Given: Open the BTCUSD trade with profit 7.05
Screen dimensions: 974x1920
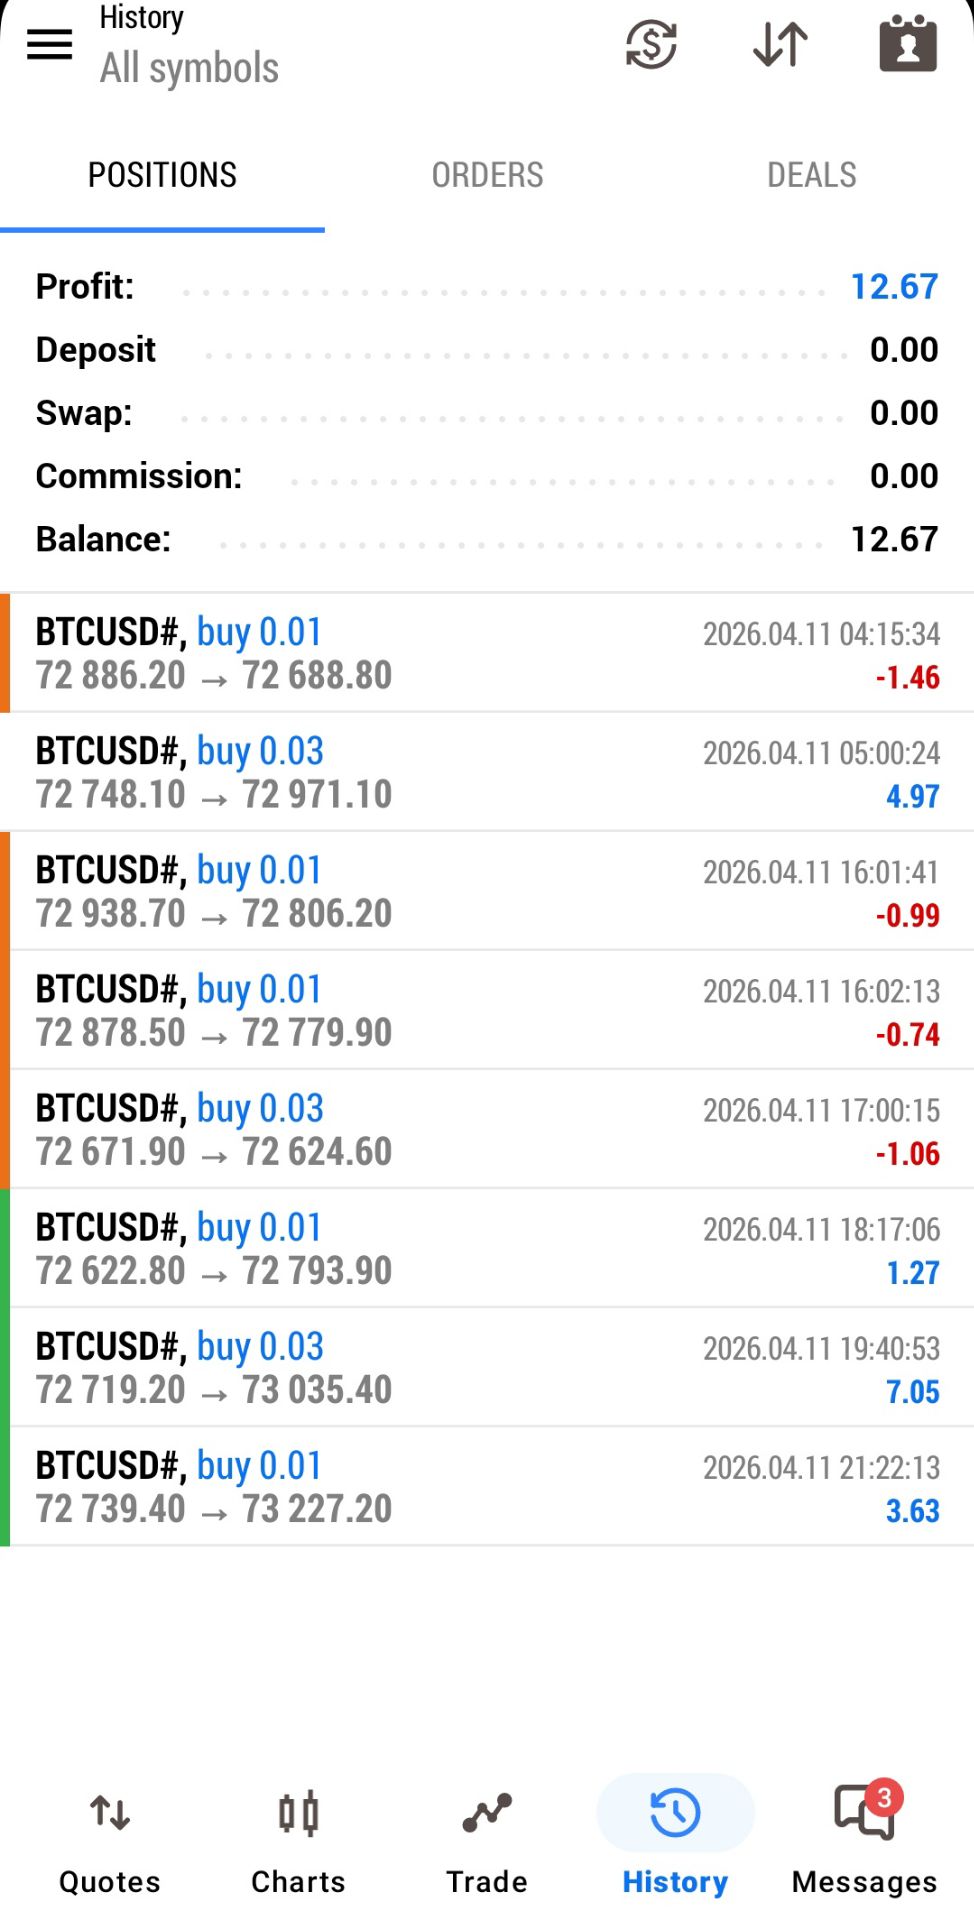Looking at the screenshot, I should (x=487, y=1367).
